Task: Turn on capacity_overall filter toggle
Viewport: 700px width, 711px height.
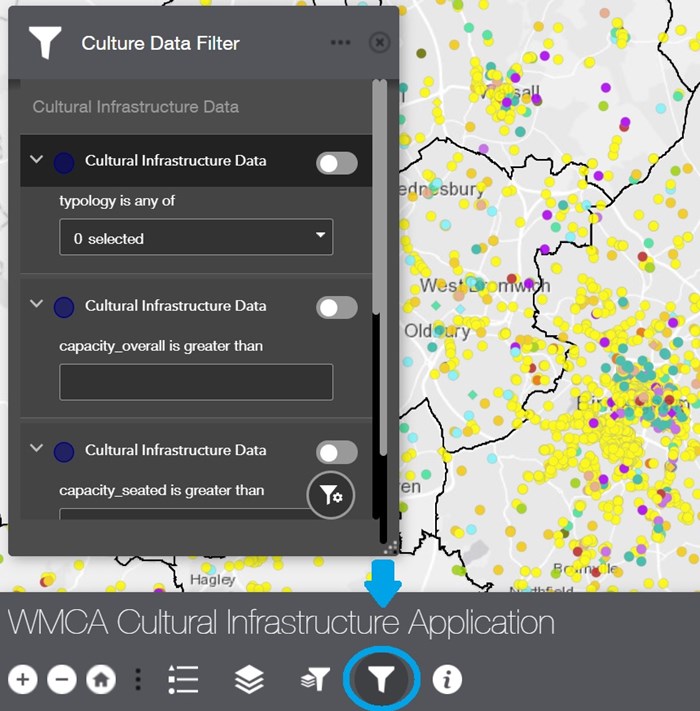Action: click(x=336, y=308)
